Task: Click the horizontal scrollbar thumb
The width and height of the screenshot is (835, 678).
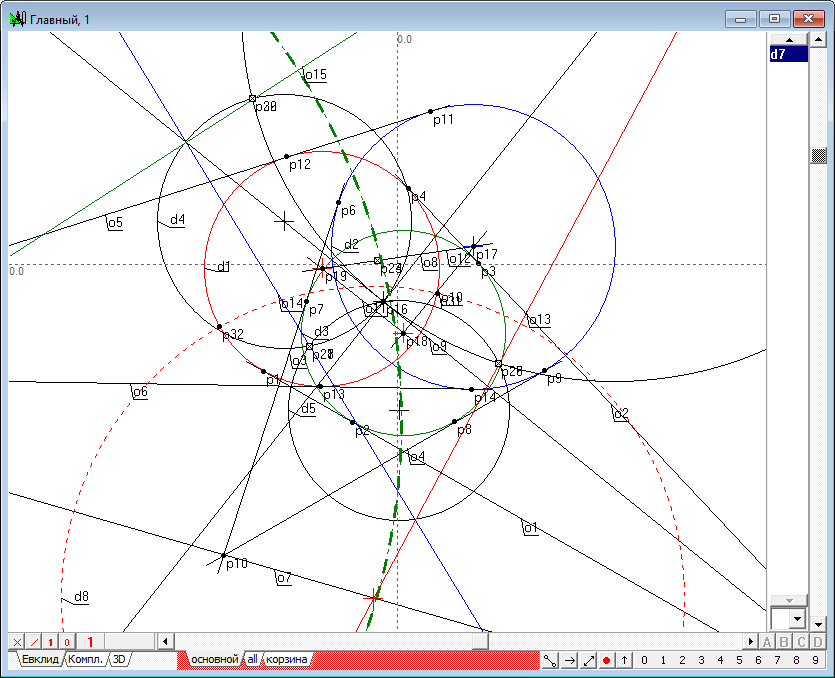Action: pyautogui.click(x=480, y=641)
